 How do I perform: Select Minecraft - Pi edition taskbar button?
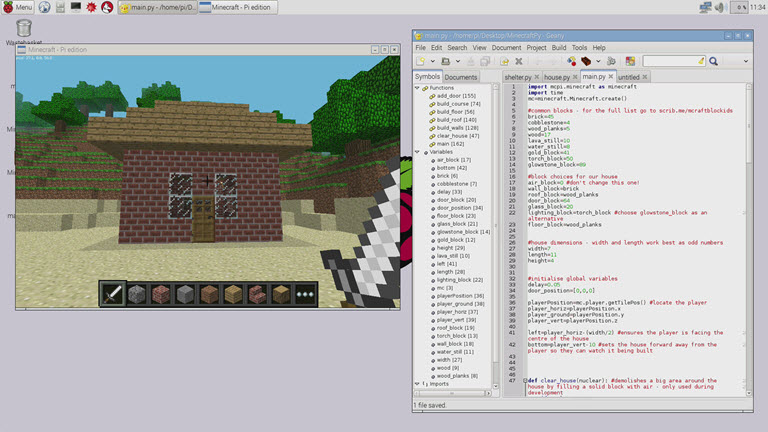pyautogui.click(x=238, y=7)
